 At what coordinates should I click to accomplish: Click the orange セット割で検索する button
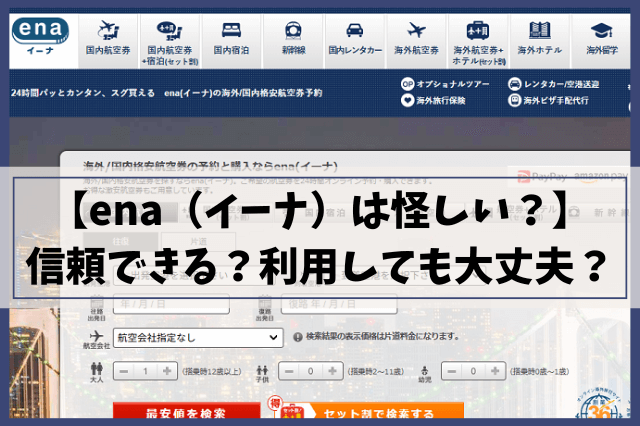pyautogui.click(x=369, y=410)
